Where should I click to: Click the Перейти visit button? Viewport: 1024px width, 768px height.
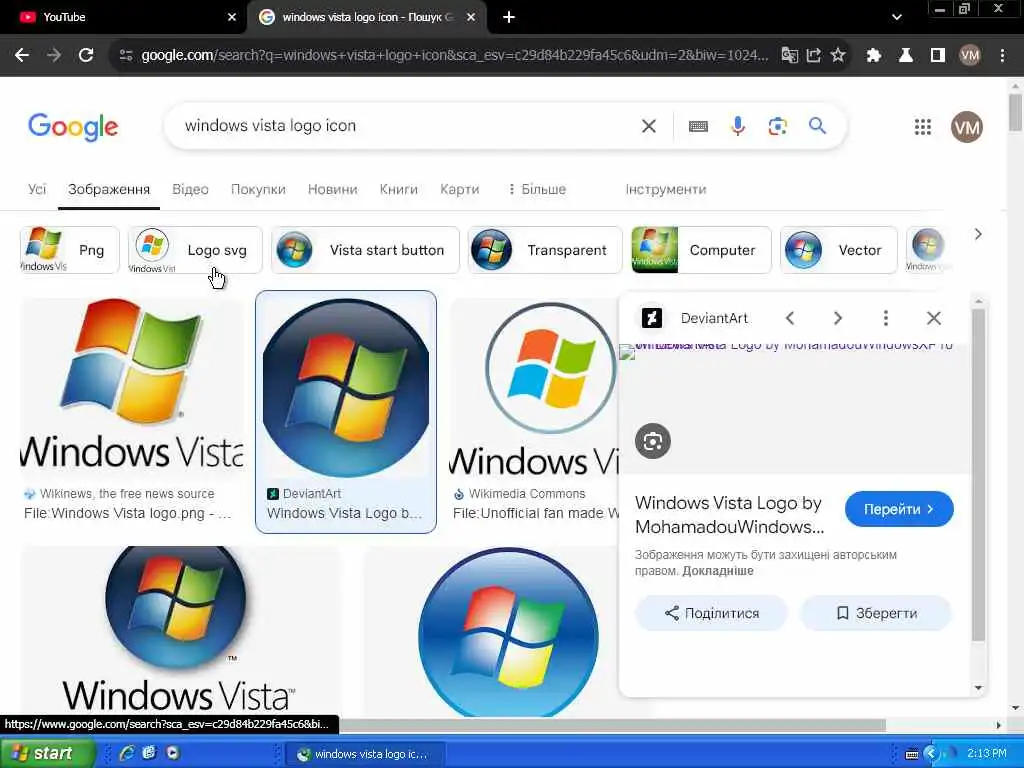[x=899, y=509]
